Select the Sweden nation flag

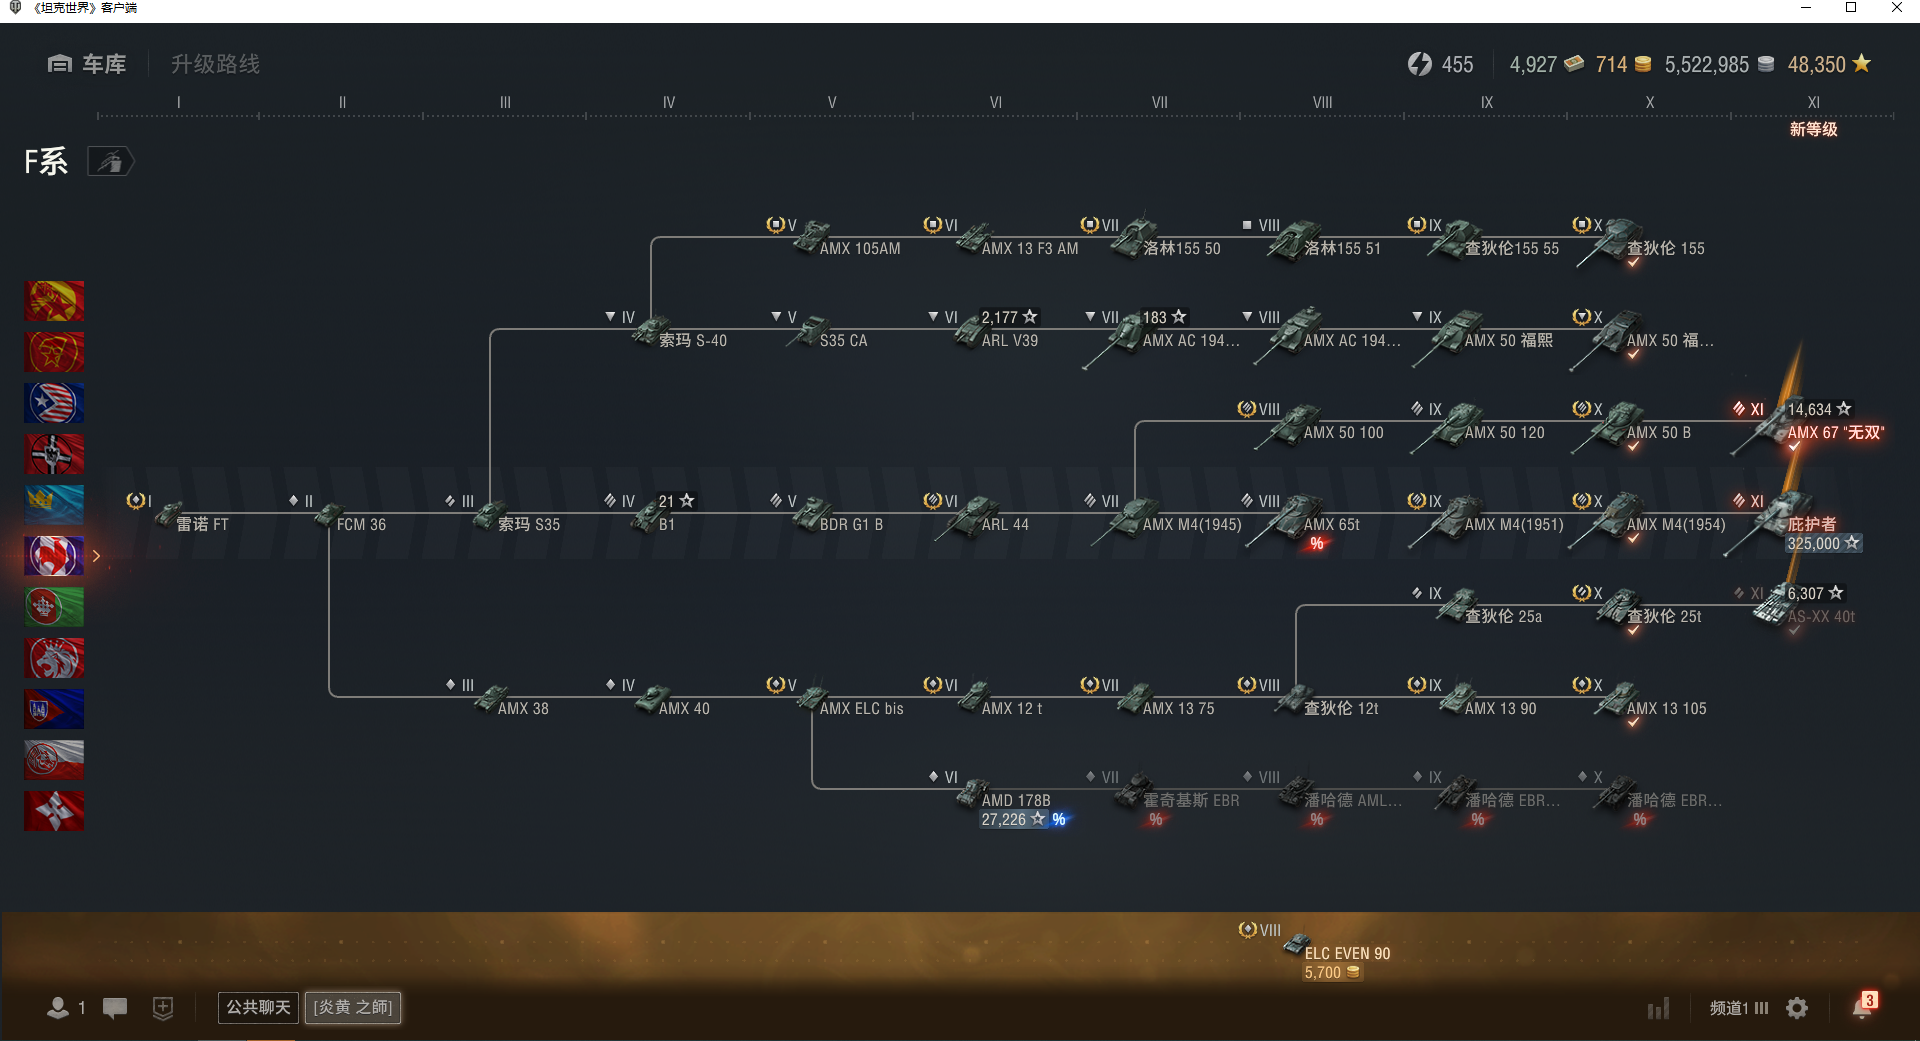point(54,505)
